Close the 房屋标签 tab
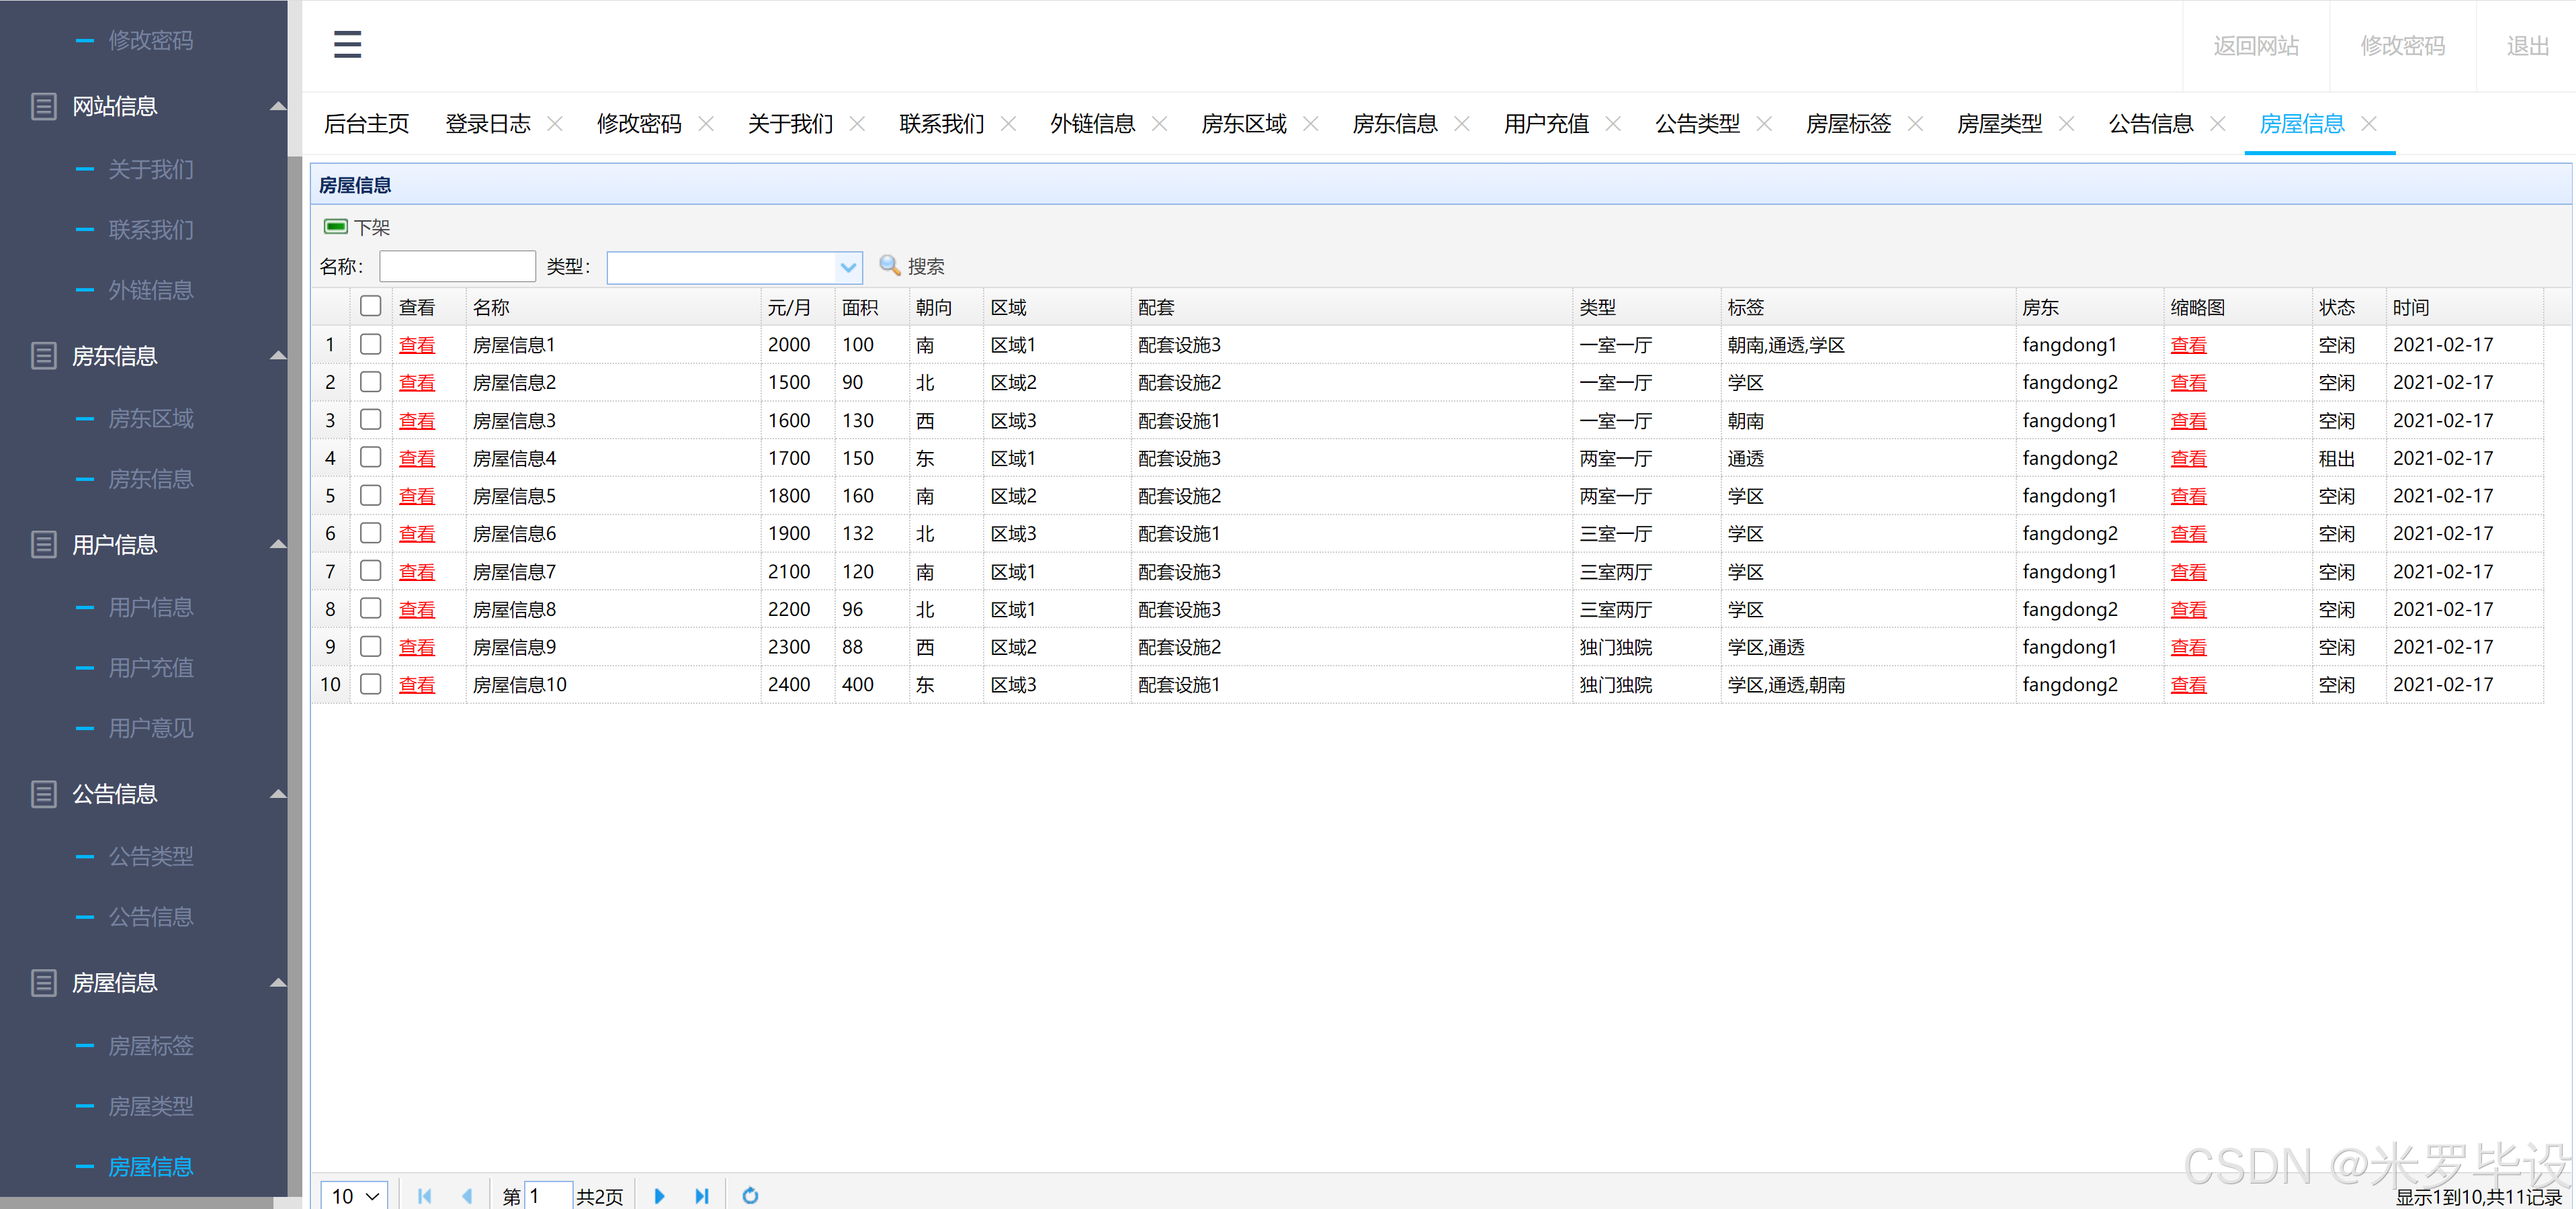The image size is (2576, 1209). coord(1915,124)
